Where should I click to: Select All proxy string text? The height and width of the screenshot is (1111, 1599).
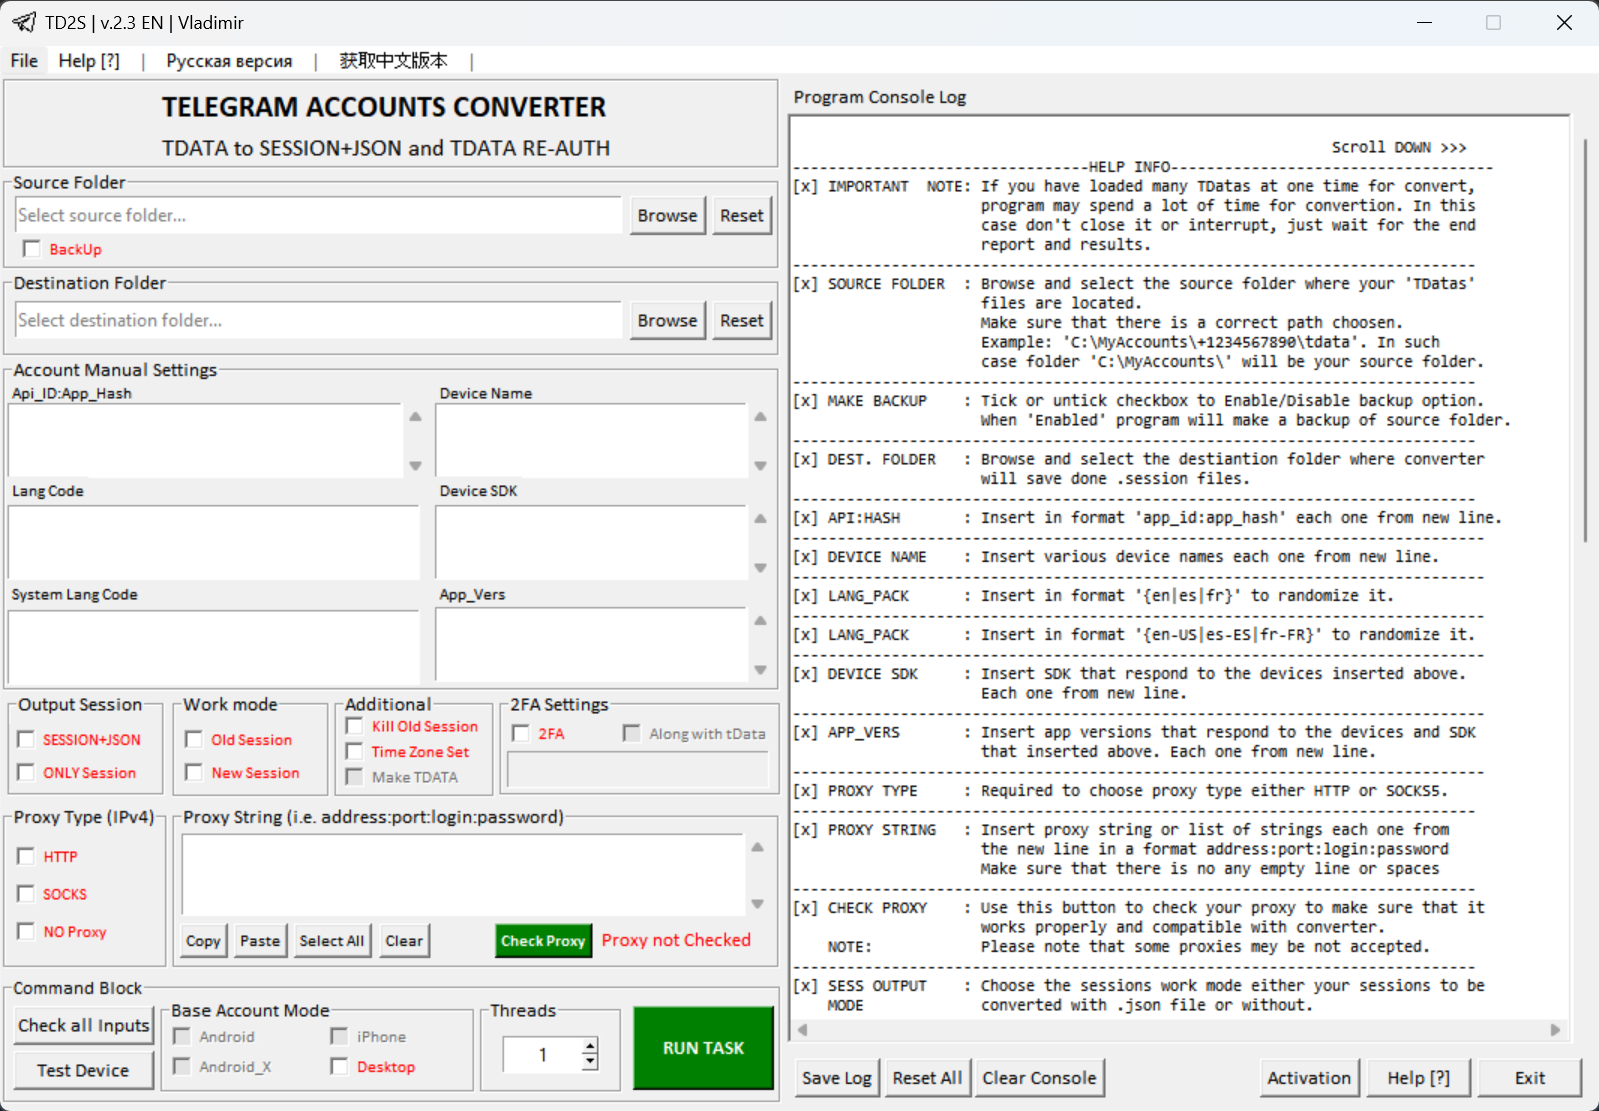(x=332, y=941)
